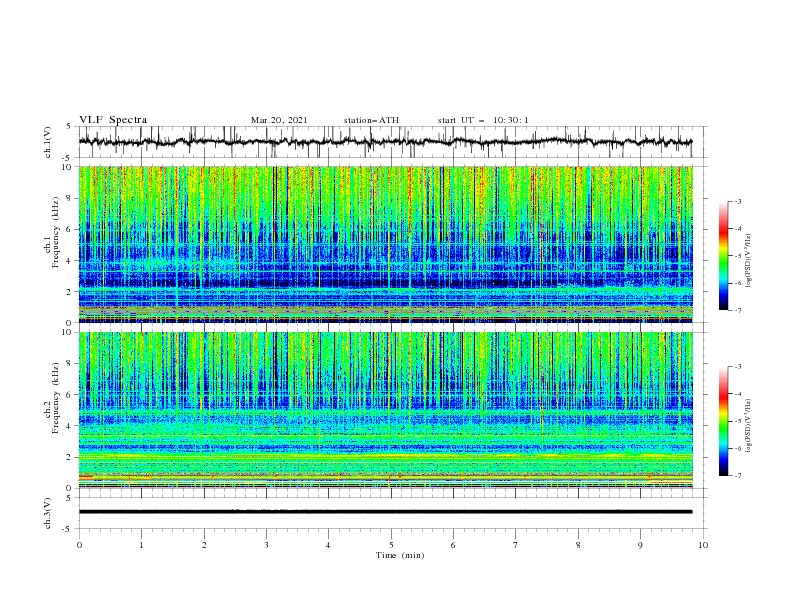Click the ch.1 spectrogram PSD color bar
The image size is (792, 612).
pos(723,255)
